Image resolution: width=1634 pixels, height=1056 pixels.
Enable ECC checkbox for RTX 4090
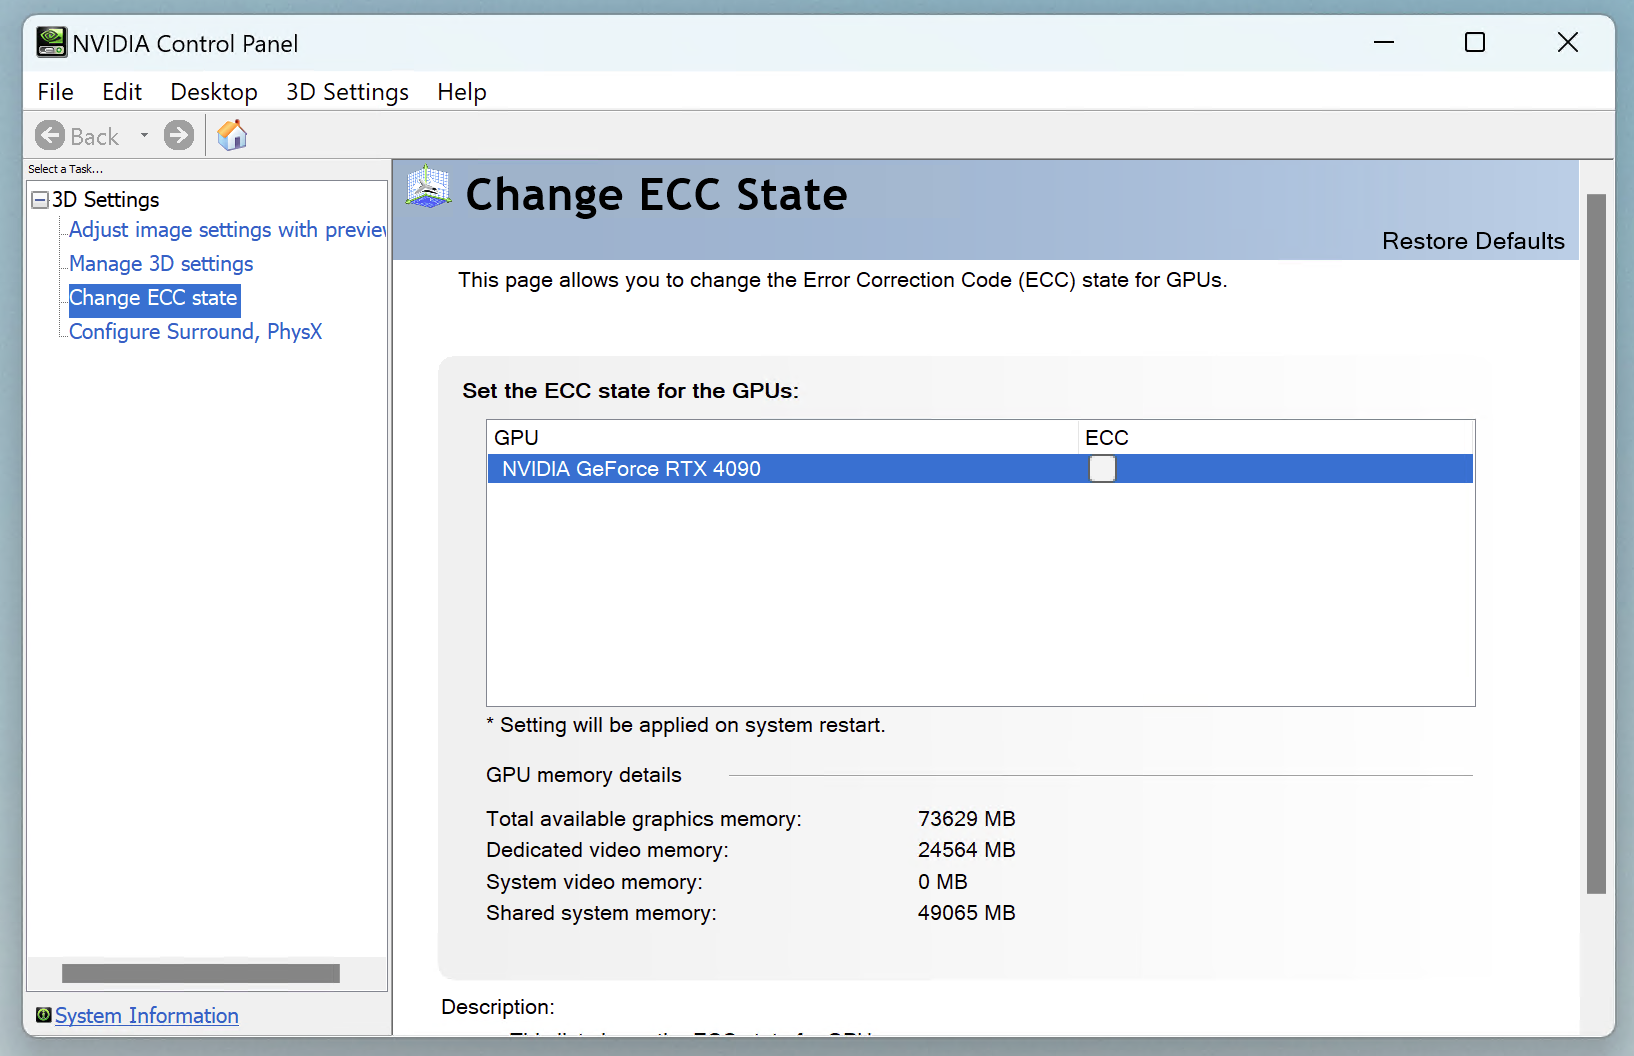pyautogui.click(x=1102, y=469)
